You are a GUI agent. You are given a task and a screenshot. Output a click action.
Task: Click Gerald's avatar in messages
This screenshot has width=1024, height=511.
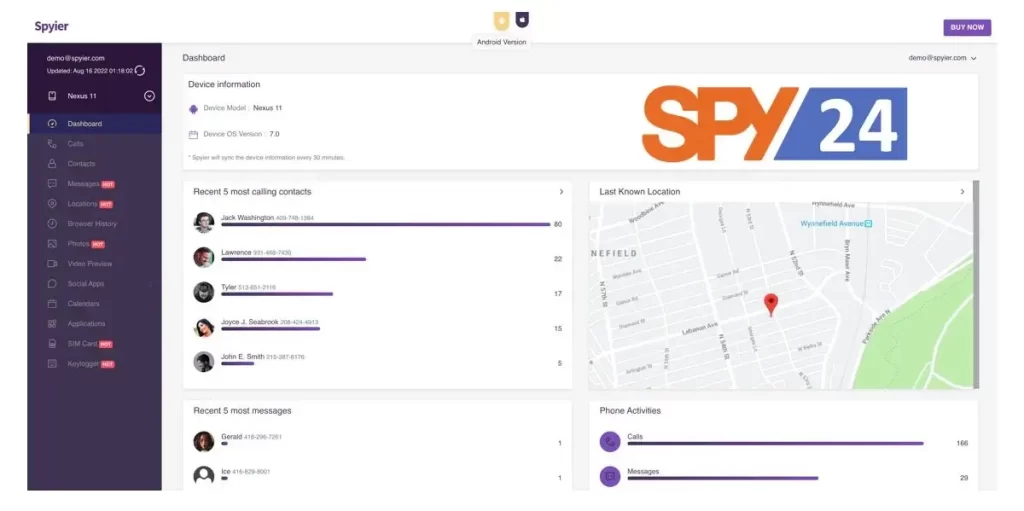point(204,442)
